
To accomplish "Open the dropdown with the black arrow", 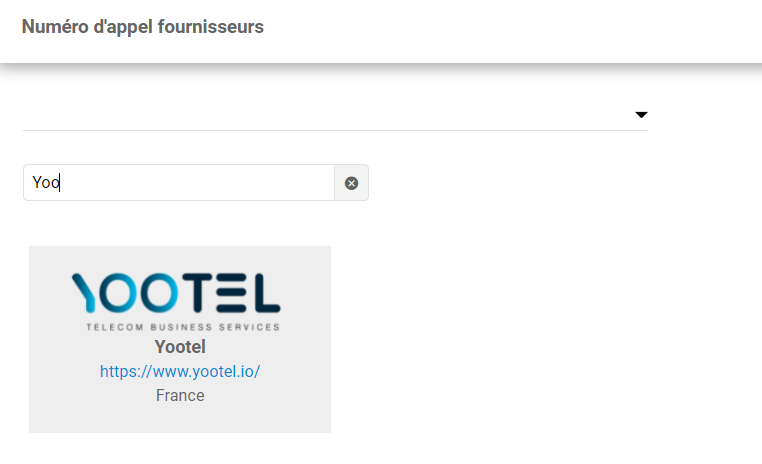I will pos(641,115).
